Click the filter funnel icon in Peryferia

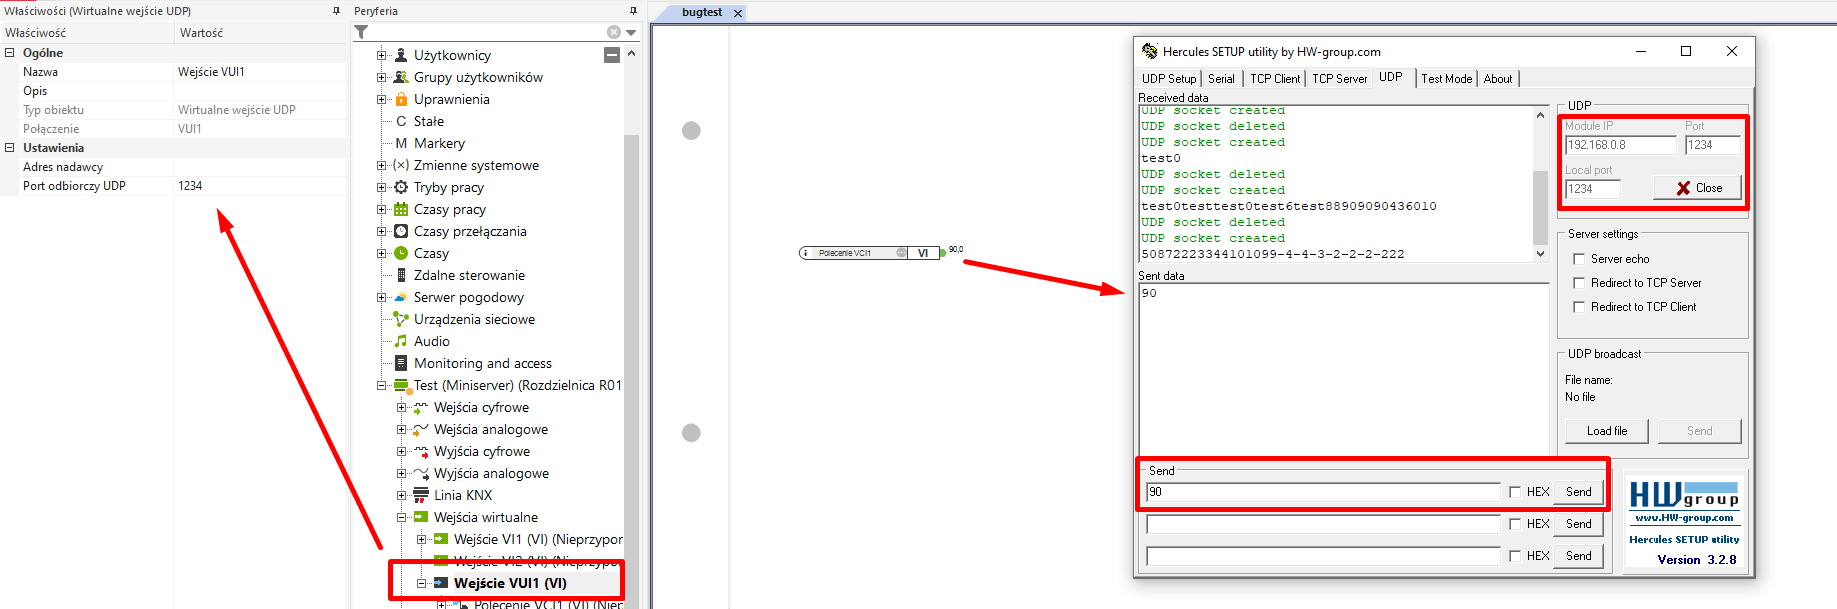pyautogui.click(x=362, y=33)
